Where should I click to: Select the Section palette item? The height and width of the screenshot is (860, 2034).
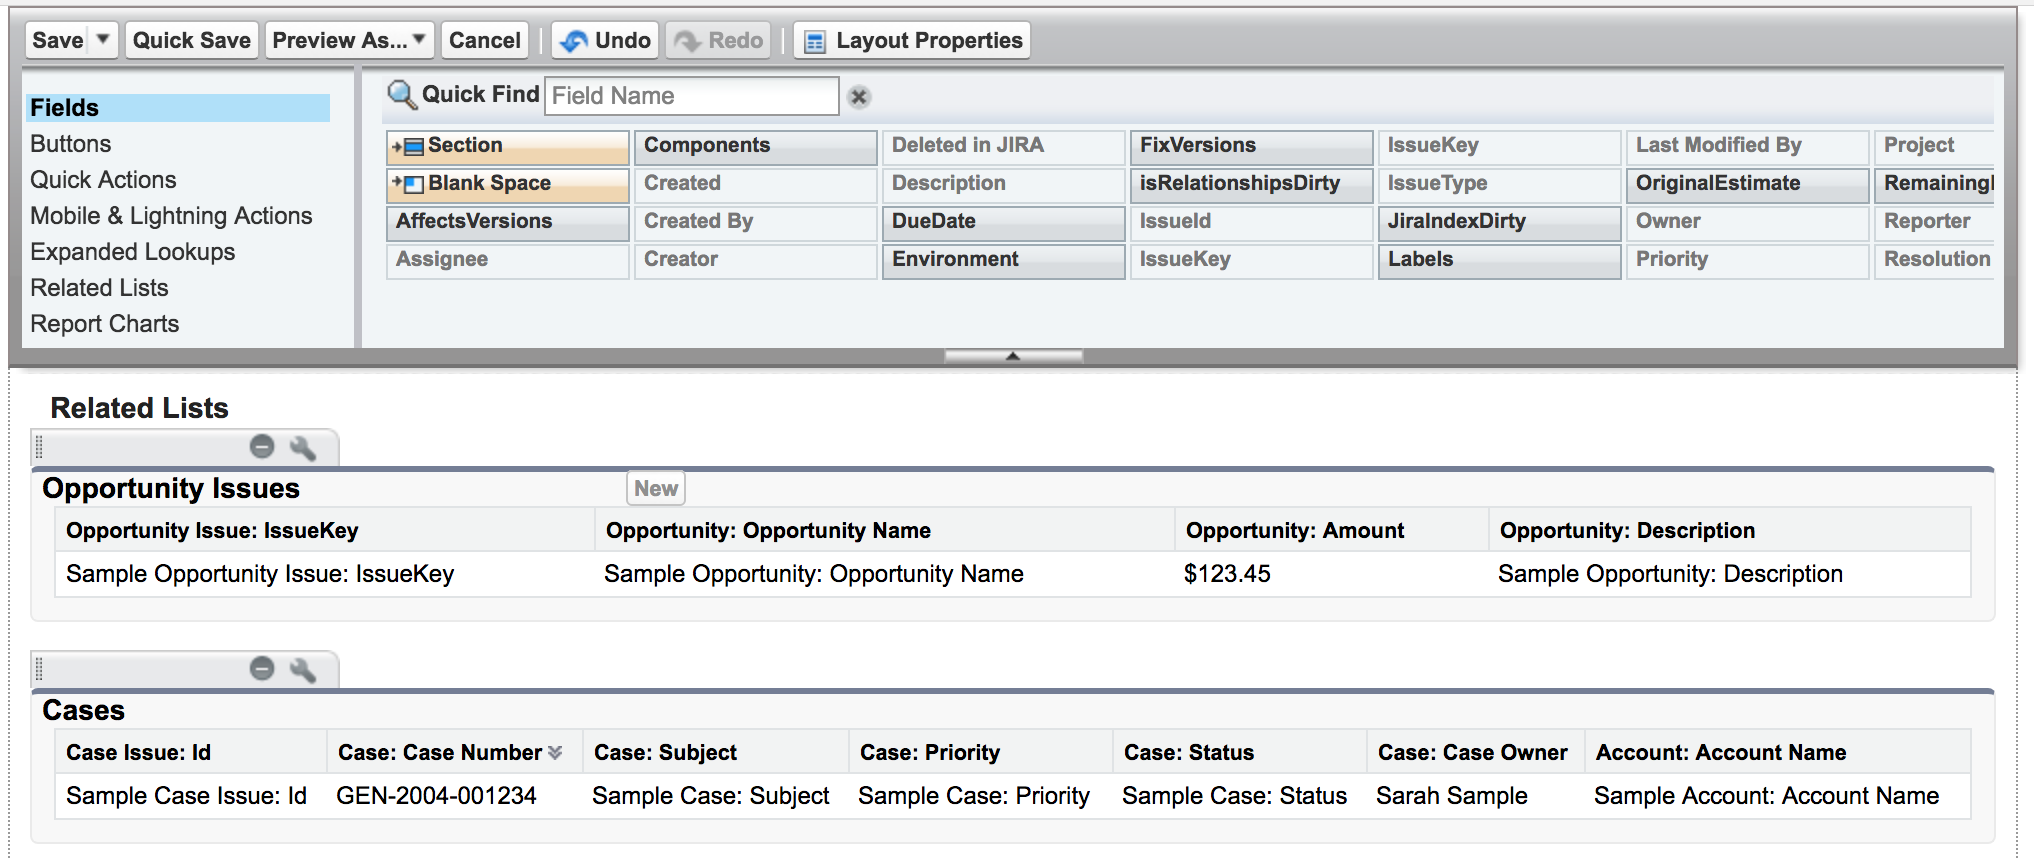[x=507, y=146]
